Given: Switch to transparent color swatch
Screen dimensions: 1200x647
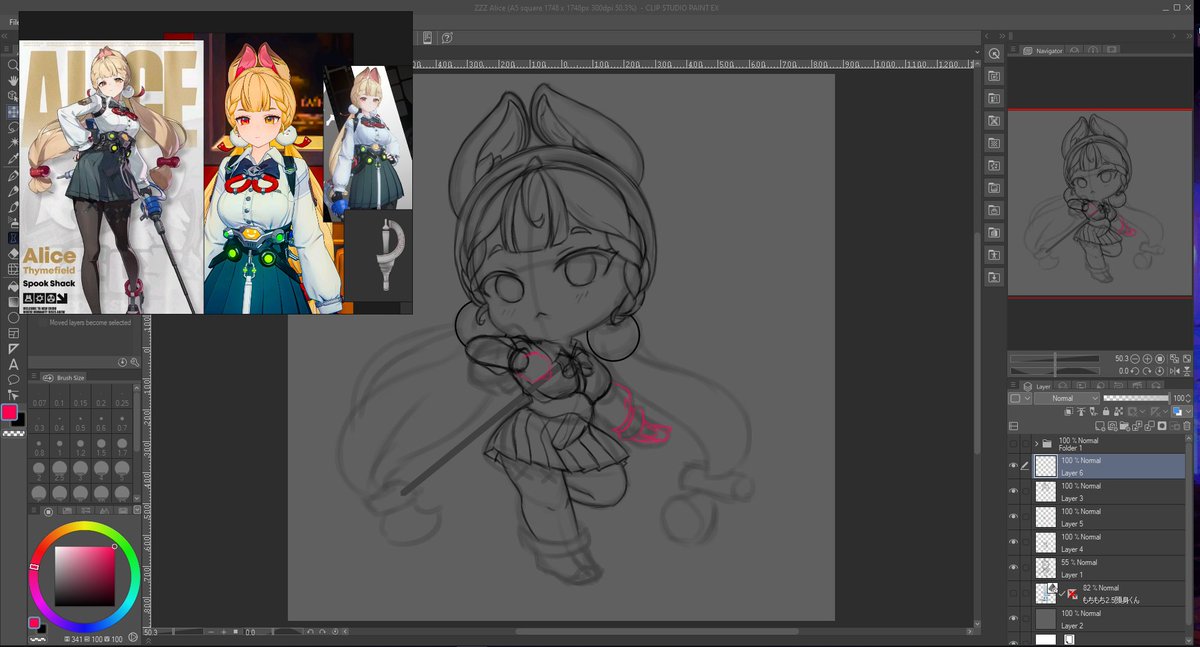Looking at the screenshot, I should coord(14,433).
